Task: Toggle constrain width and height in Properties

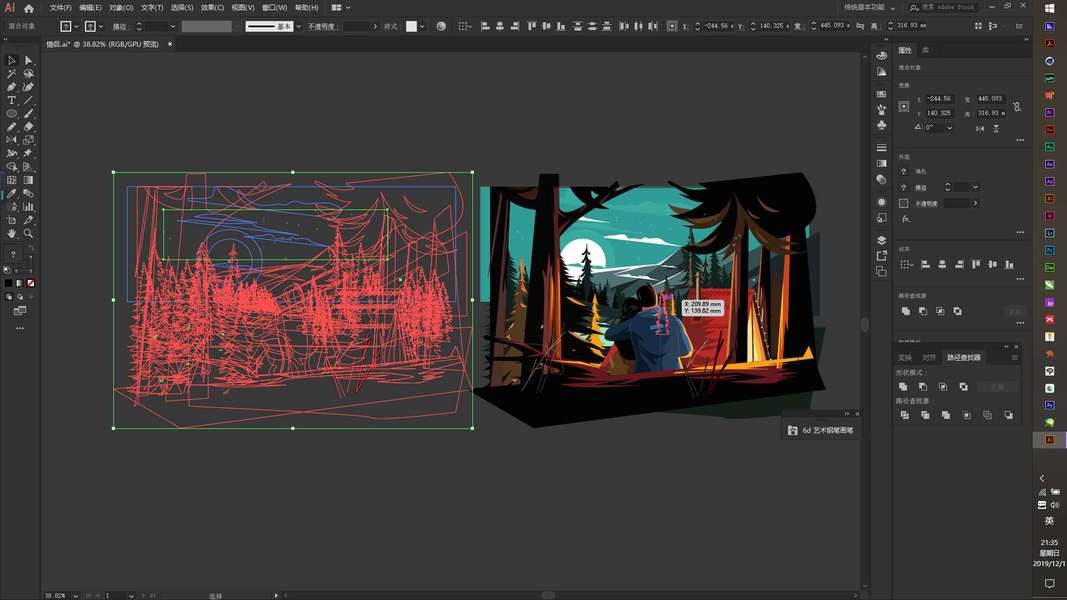Action: [x=1017, y=107]
